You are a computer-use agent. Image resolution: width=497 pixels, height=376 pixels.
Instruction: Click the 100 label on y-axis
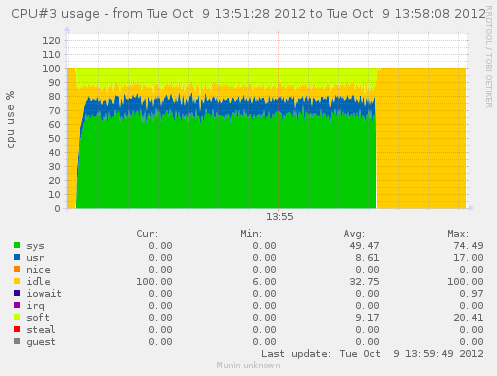51,69
